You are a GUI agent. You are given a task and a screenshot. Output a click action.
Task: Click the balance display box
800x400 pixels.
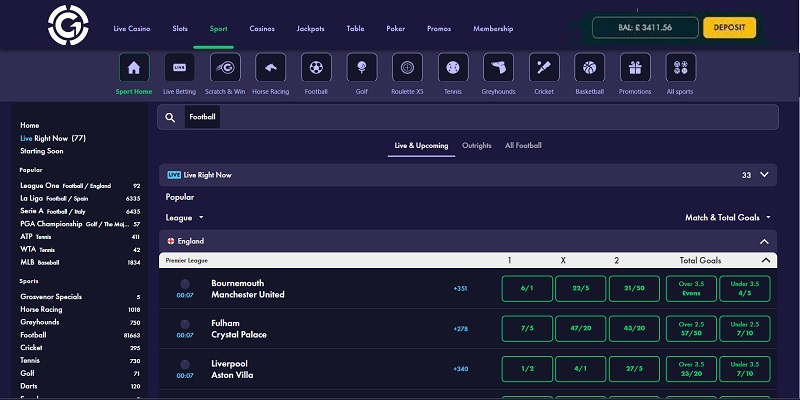(x=645, y=28)
